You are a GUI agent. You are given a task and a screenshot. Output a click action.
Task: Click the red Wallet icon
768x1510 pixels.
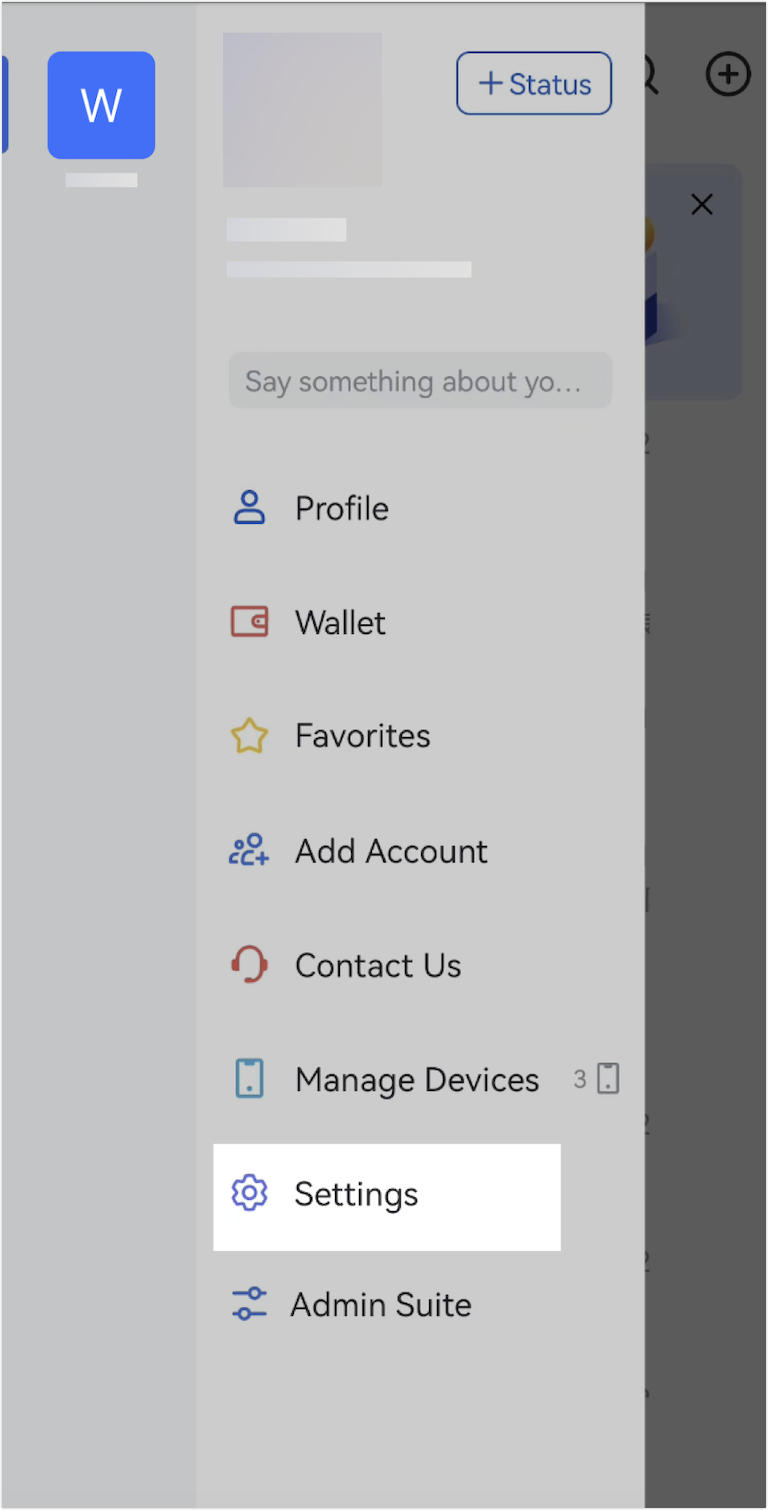tap(249, 622)
